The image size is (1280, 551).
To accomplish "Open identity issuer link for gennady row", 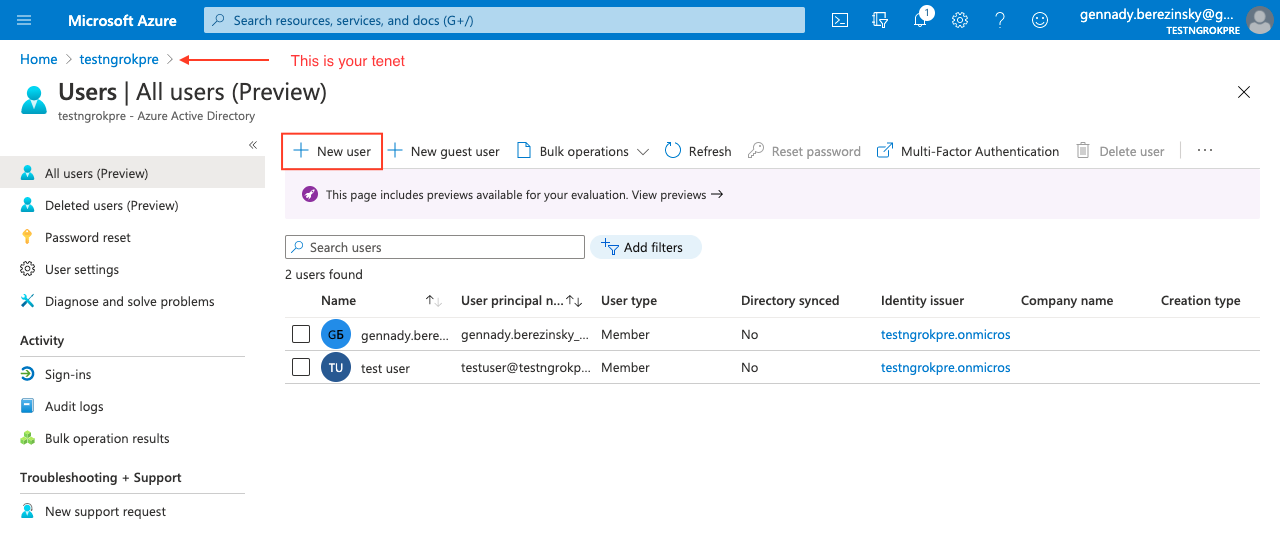I will pyautogui.click(x=946, y=334).
